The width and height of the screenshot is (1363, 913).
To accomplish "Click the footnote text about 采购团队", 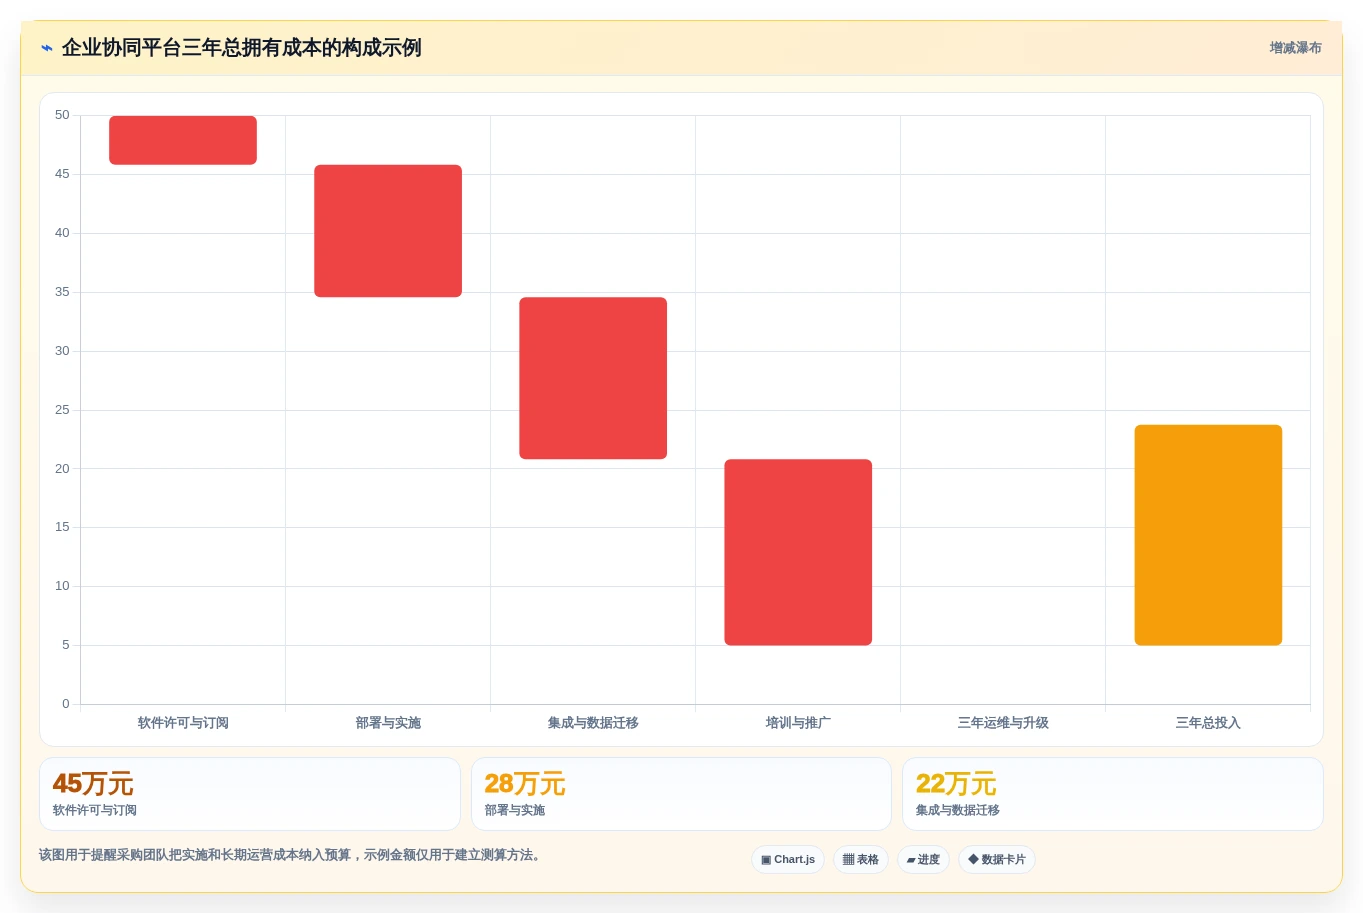I will pos(289,855).
